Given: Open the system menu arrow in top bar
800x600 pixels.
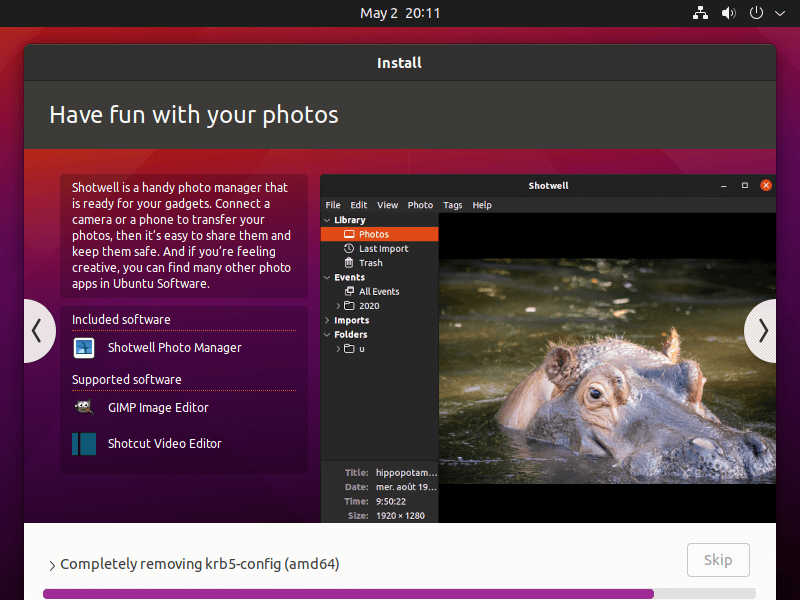Looking at the screenshot, I should pos(780,14).
